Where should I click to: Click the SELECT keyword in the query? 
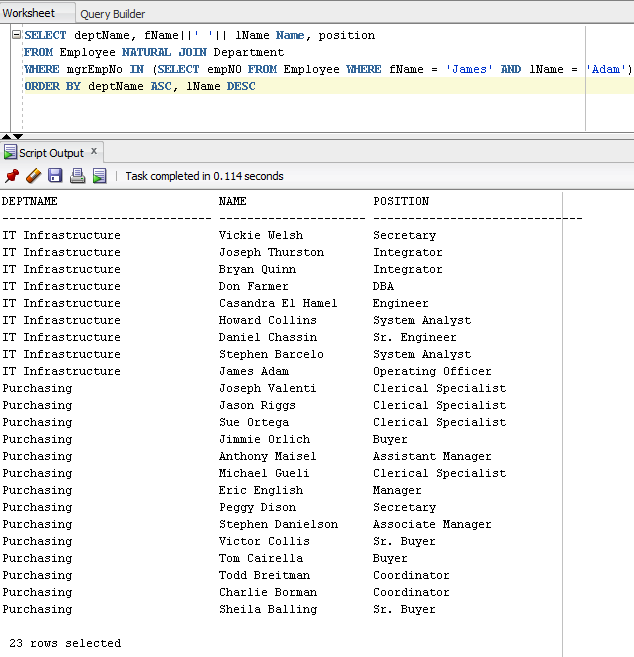click(45, 35)
